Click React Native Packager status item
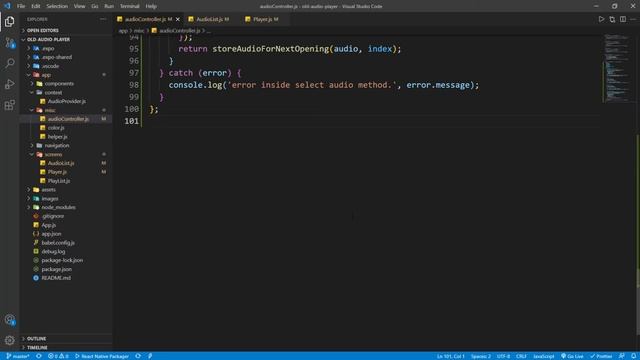This screenshot has height=360, width=640. coord(102,356)
